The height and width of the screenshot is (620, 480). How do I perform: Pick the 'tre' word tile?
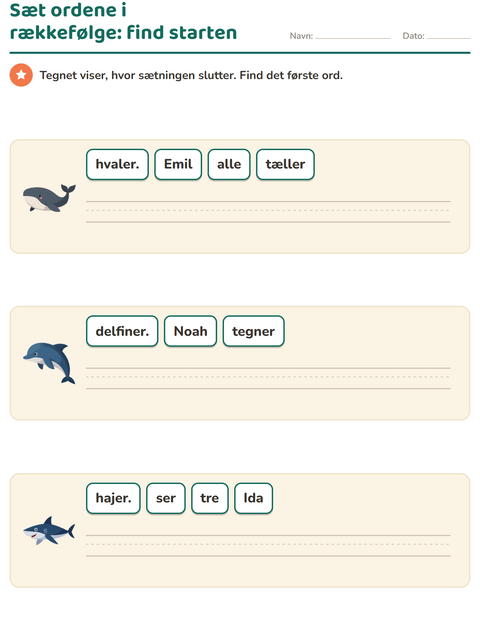point(210,498)
